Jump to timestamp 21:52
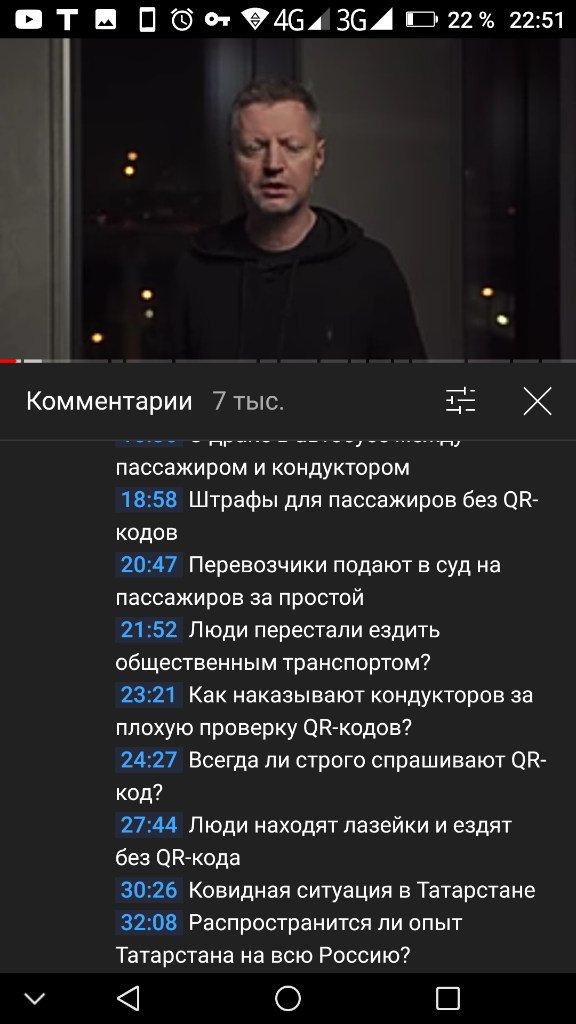576x1024 pixels. click(x=149, y=630)
